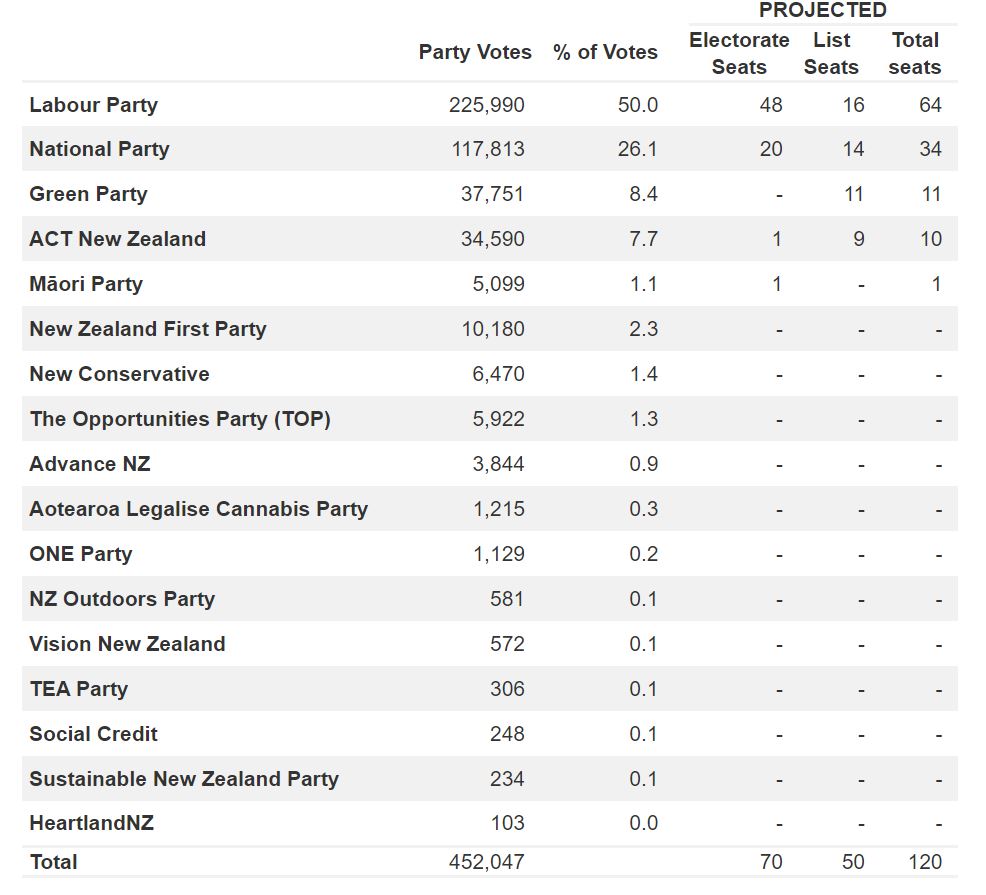
Task: Click New Zealand First Party name
Action: [x=148, y=329]
